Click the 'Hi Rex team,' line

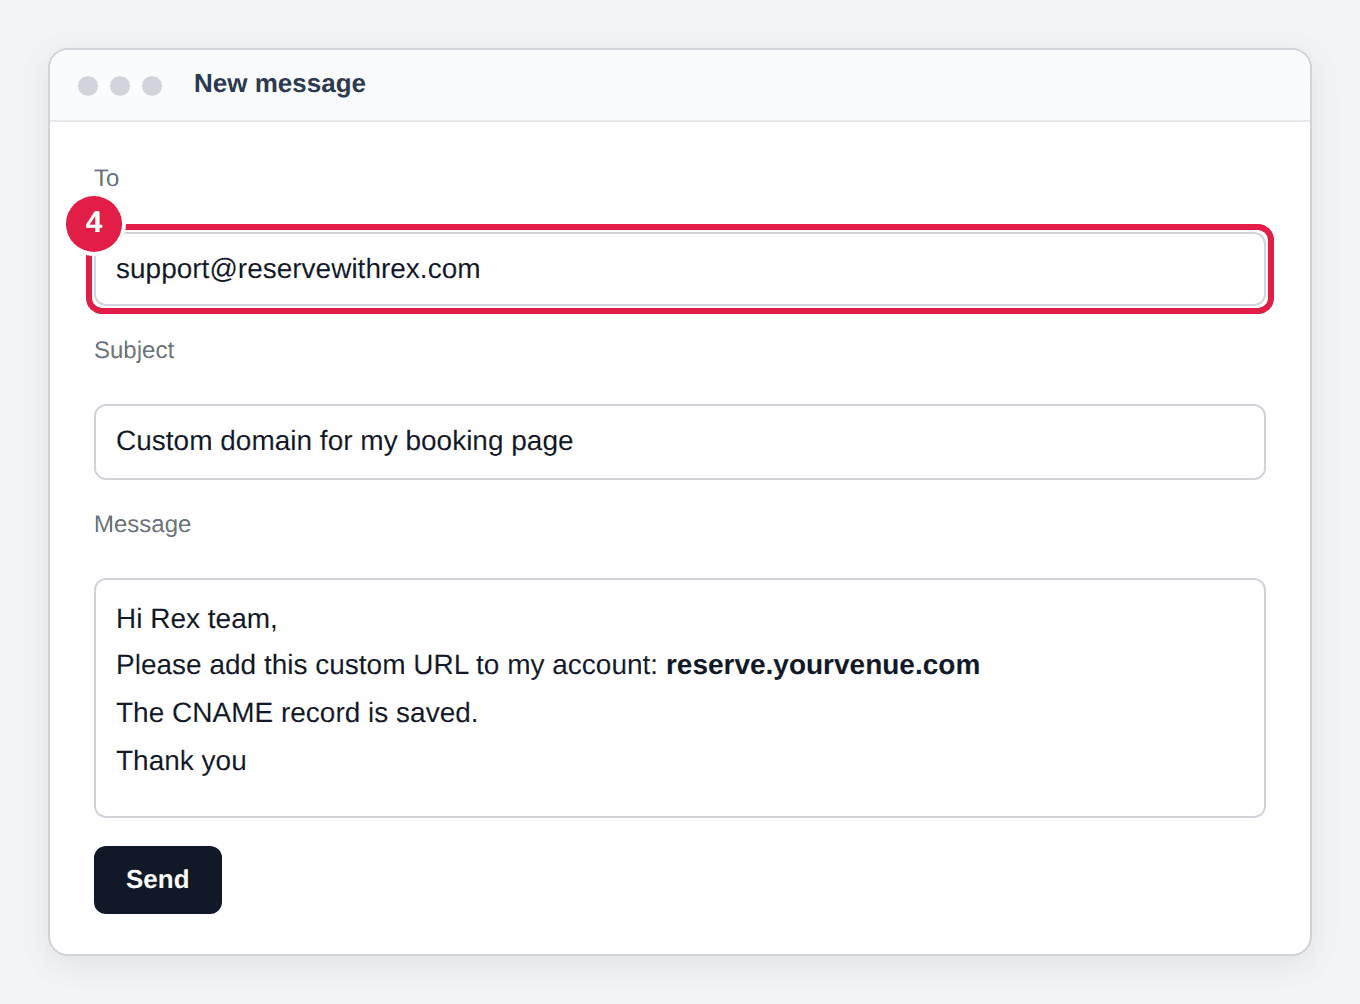pos(197,619)
